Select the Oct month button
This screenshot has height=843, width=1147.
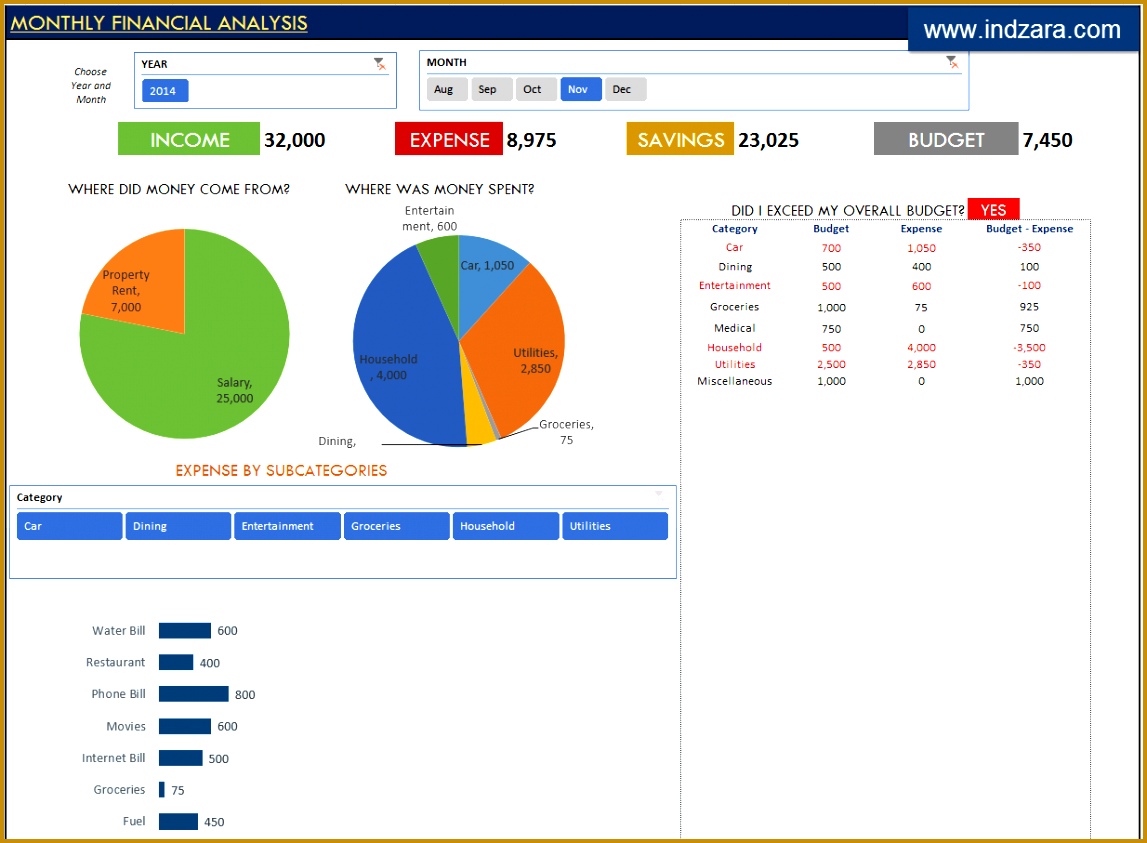coord(535,89)
